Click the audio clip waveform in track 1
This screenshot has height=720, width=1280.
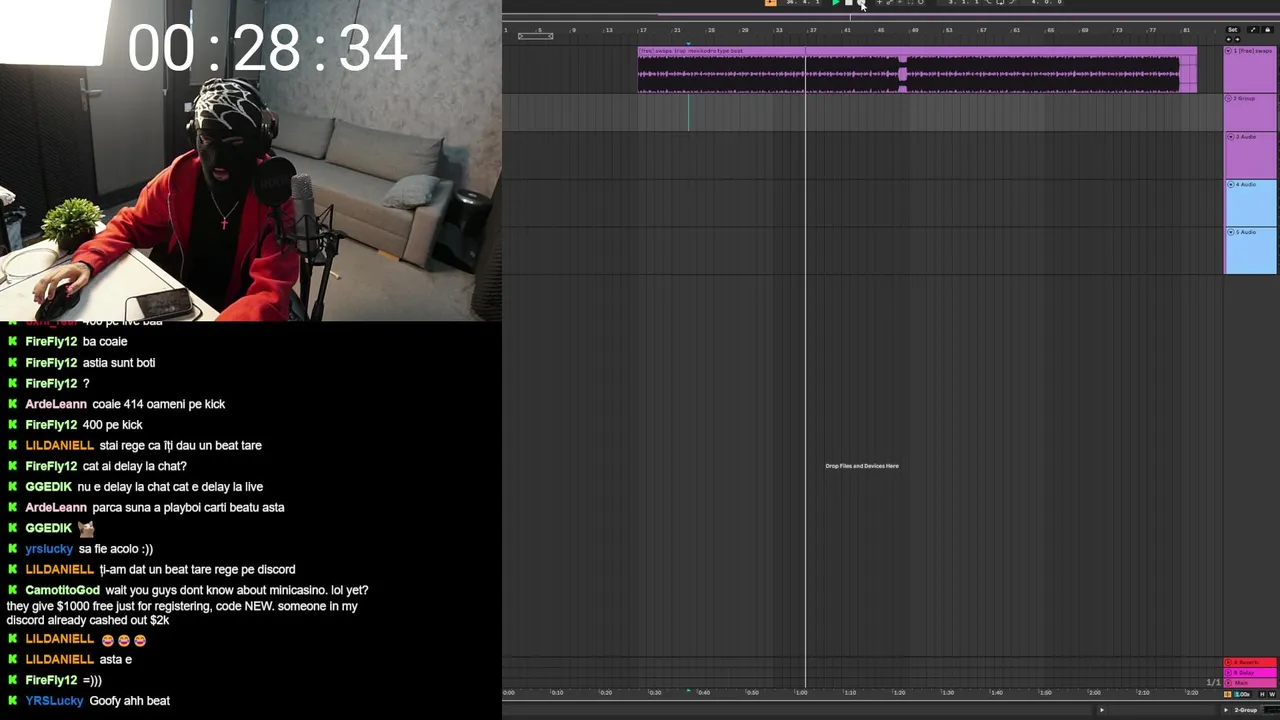(x=917, y=74)
